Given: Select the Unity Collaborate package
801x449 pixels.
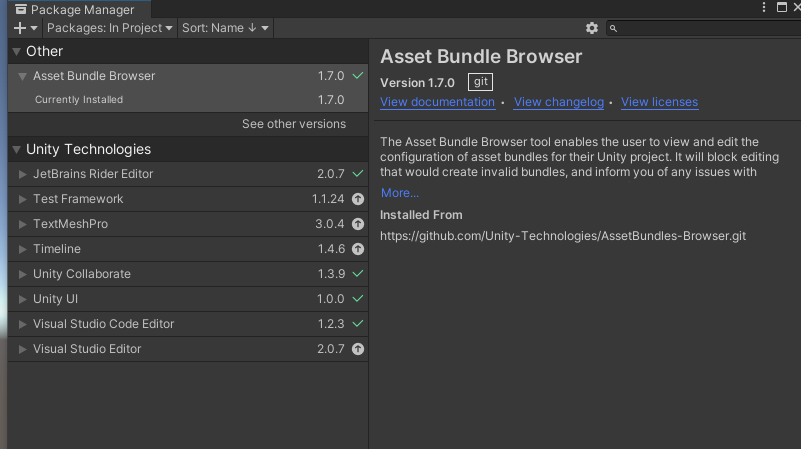Looking at the screenshot, I should tap(188, 274).
